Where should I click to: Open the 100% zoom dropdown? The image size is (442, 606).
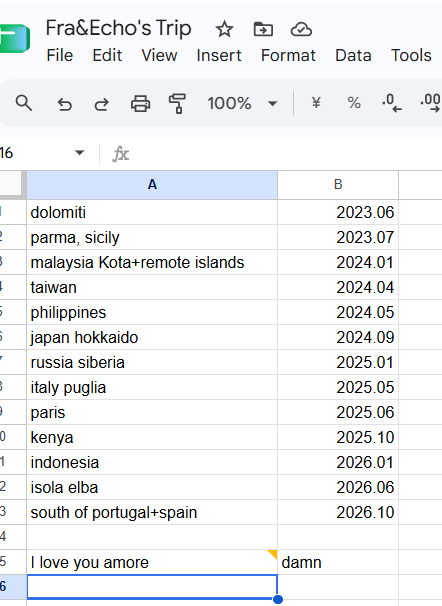242,103
